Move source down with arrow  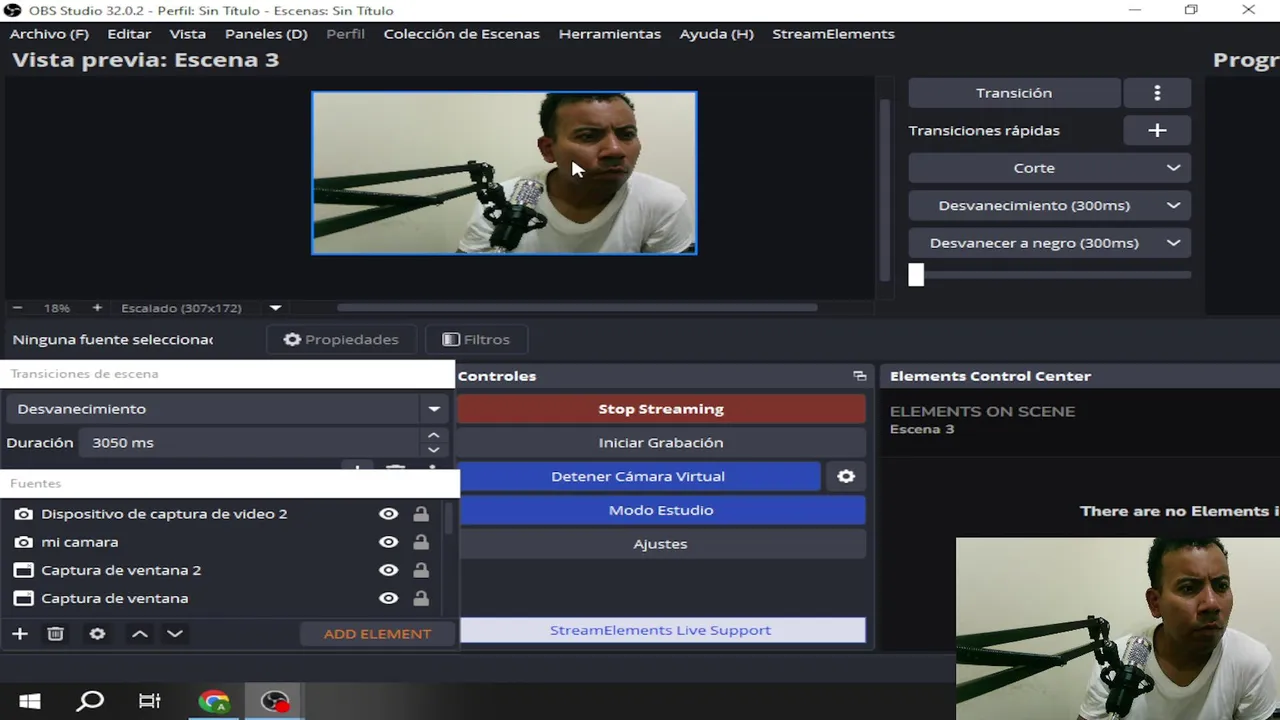(175, 634)
